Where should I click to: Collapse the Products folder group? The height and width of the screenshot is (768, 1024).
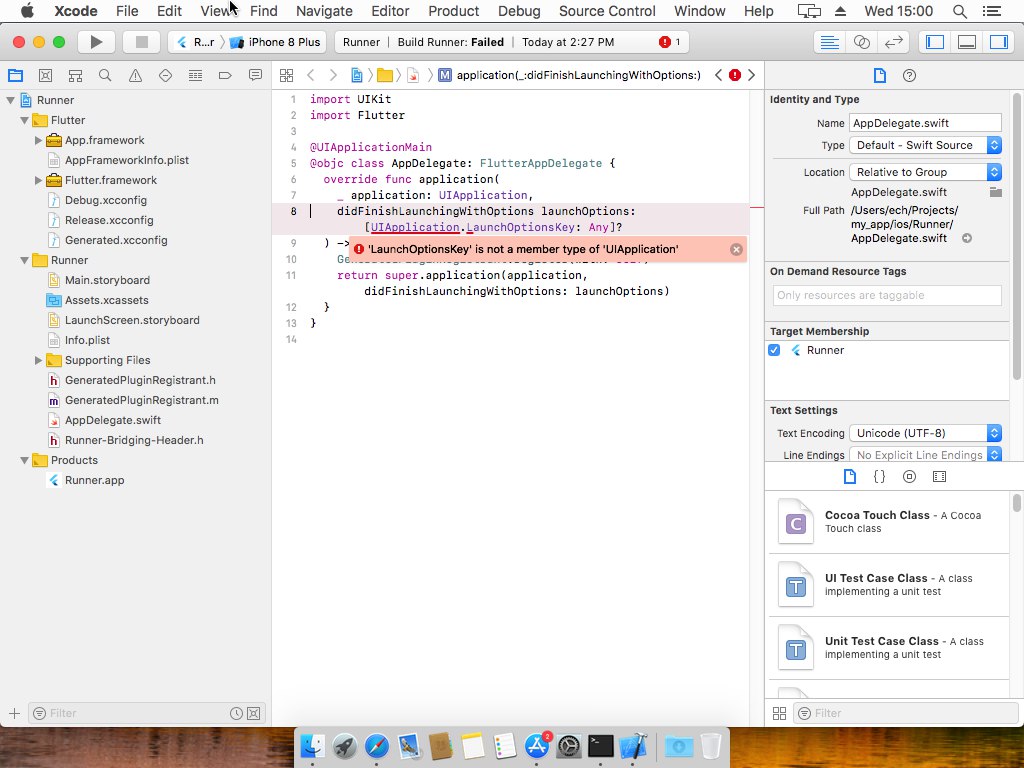[25, 460]
